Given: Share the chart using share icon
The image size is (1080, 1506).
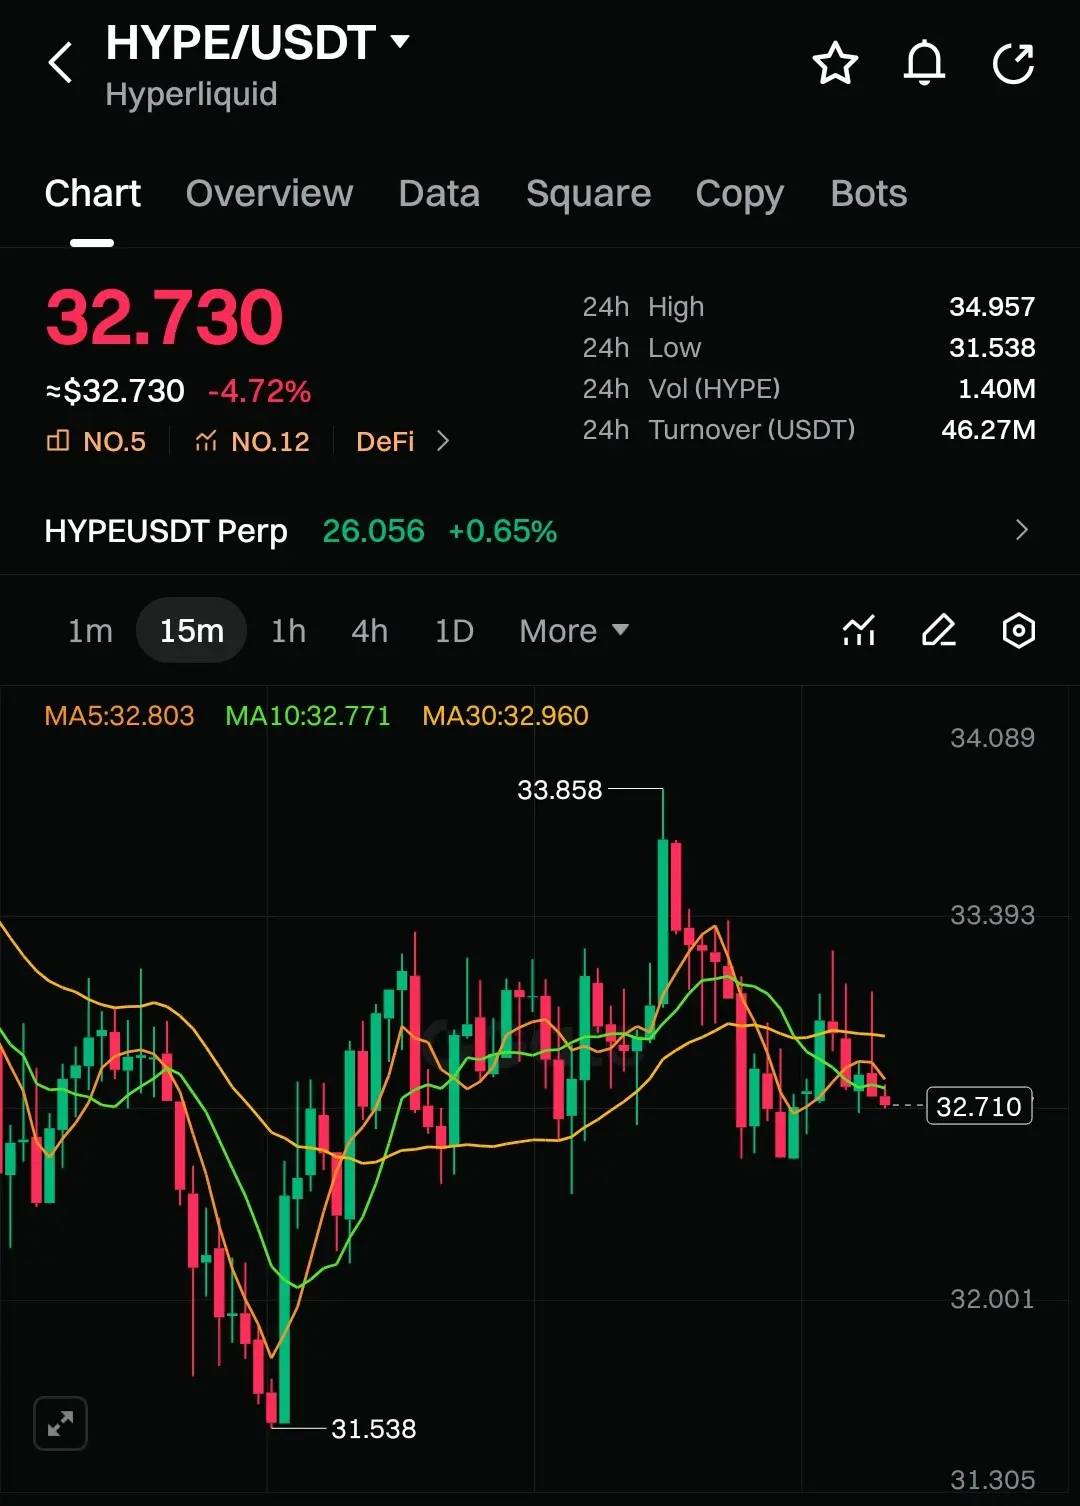Looking at the screenshot, I should tap(1013, 64).
